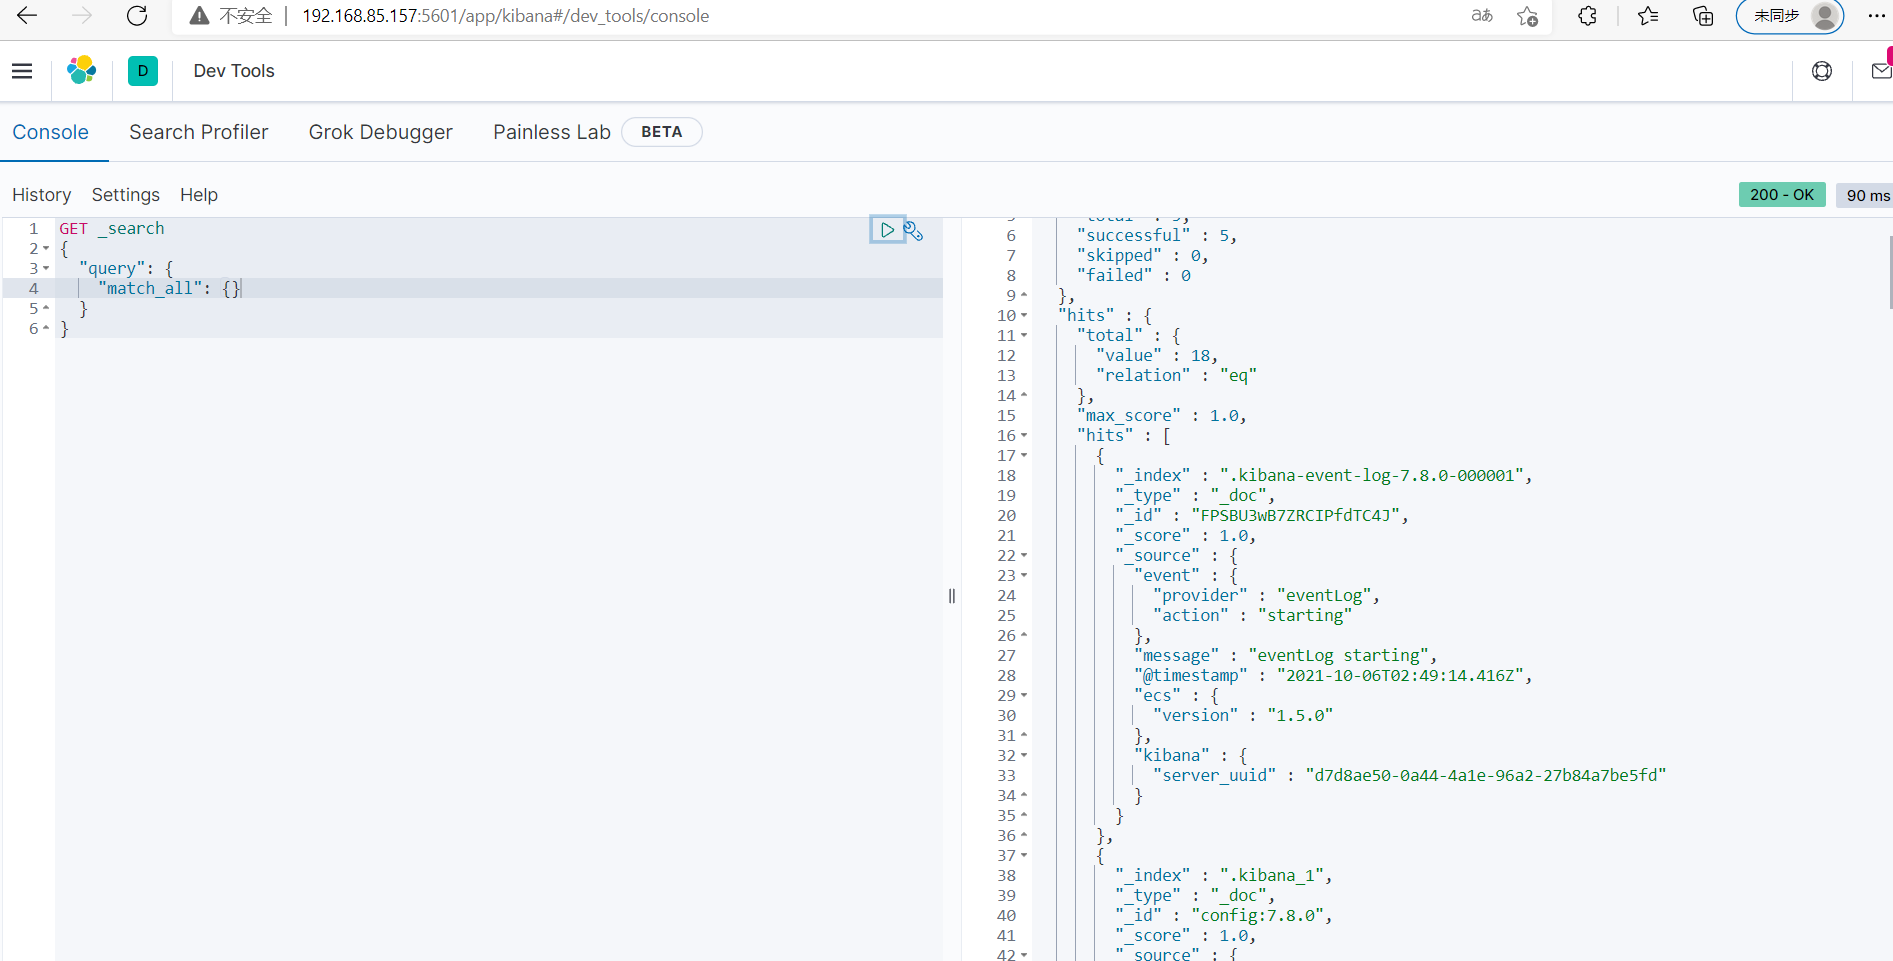This screenshot has width=1893, height=961.
Task: Click the browser address bar URL
Action: 505,16
